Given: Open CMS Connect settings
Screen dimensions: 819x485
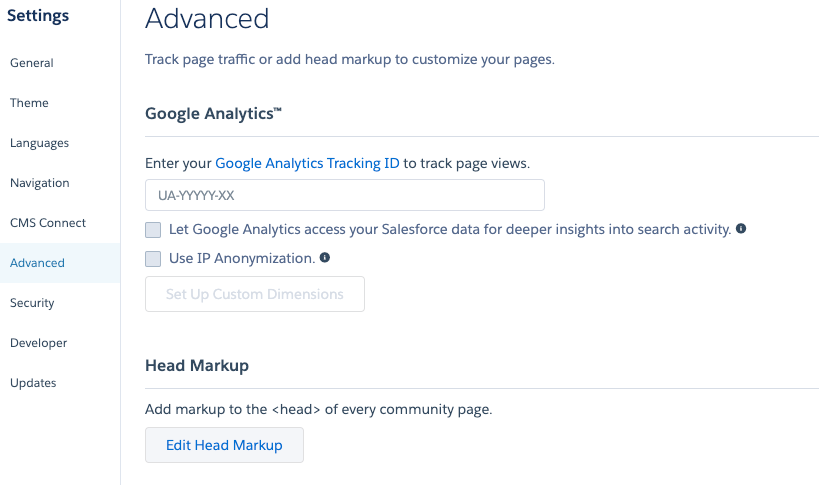Looking at the screenshot, I should (48, 223).
